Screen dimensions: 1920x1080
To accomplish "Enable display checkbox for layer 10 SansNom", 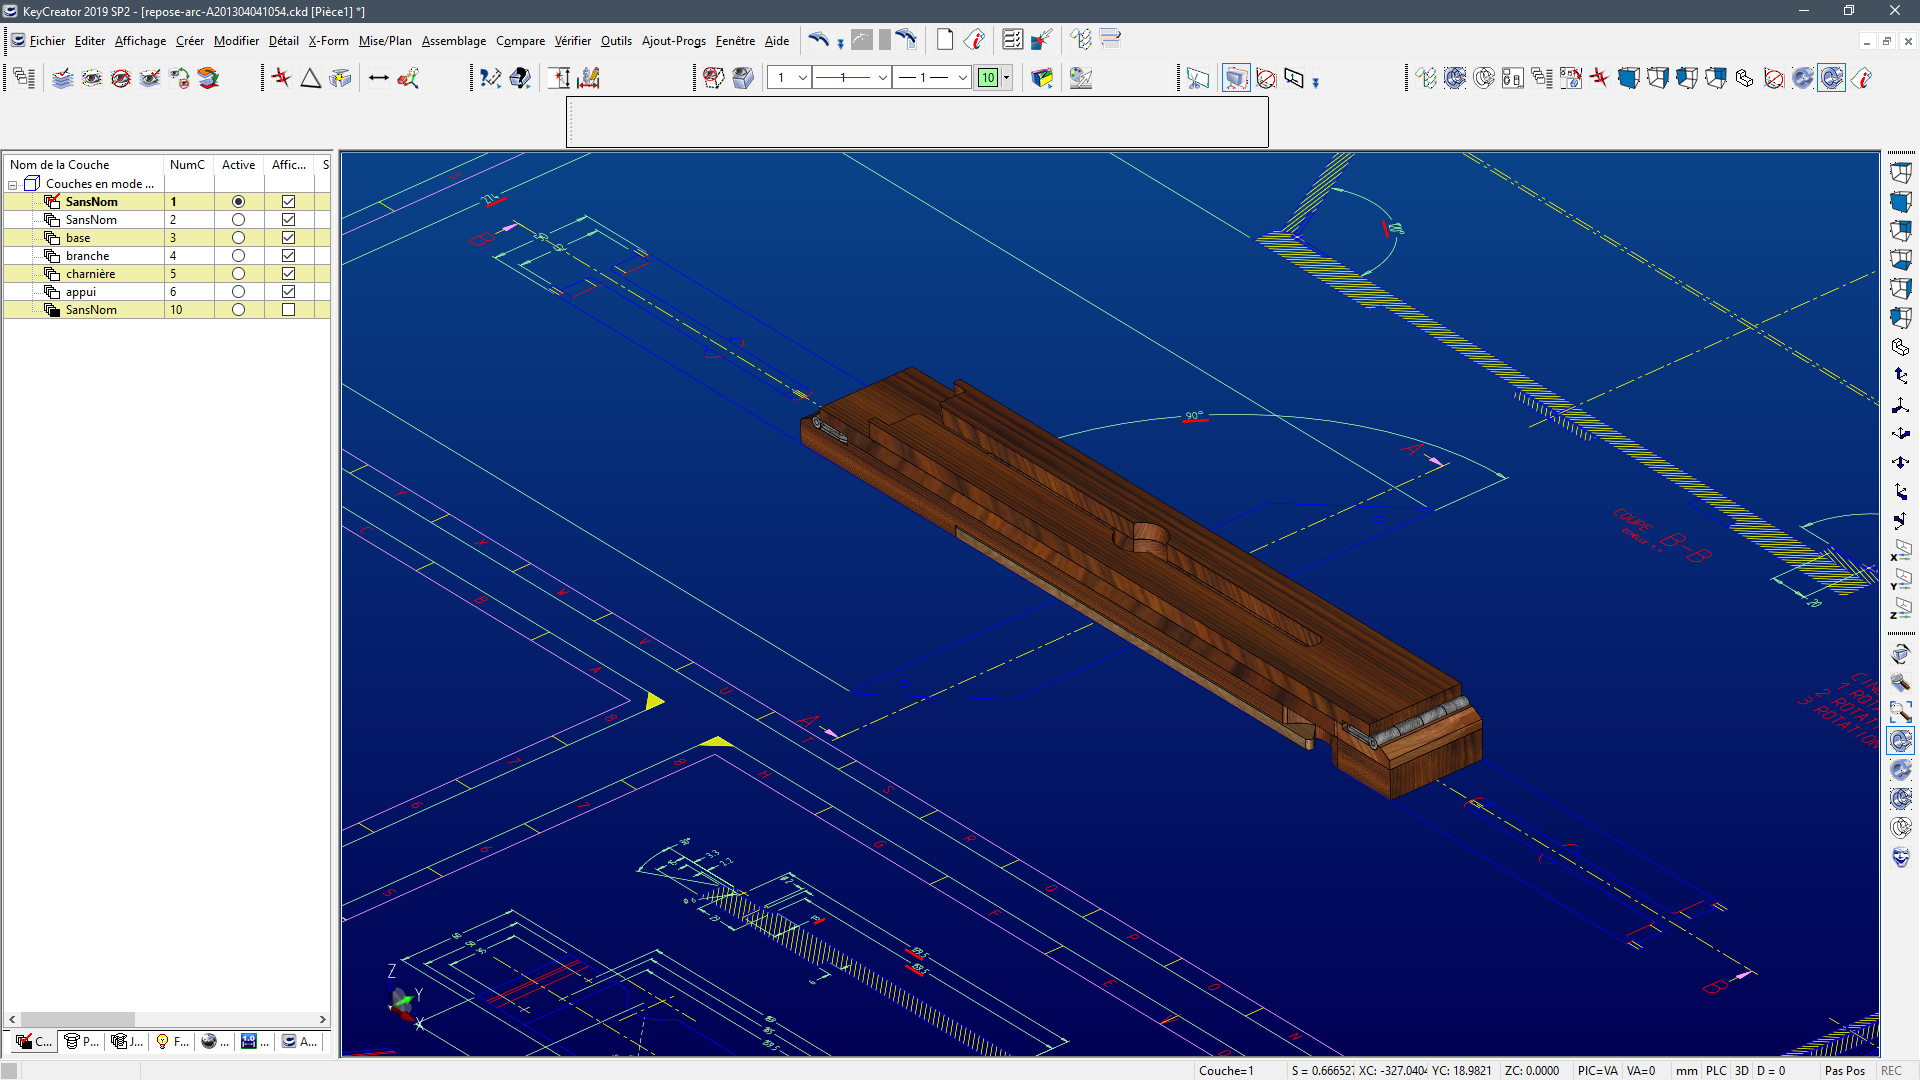I will (x=288, y=310).
